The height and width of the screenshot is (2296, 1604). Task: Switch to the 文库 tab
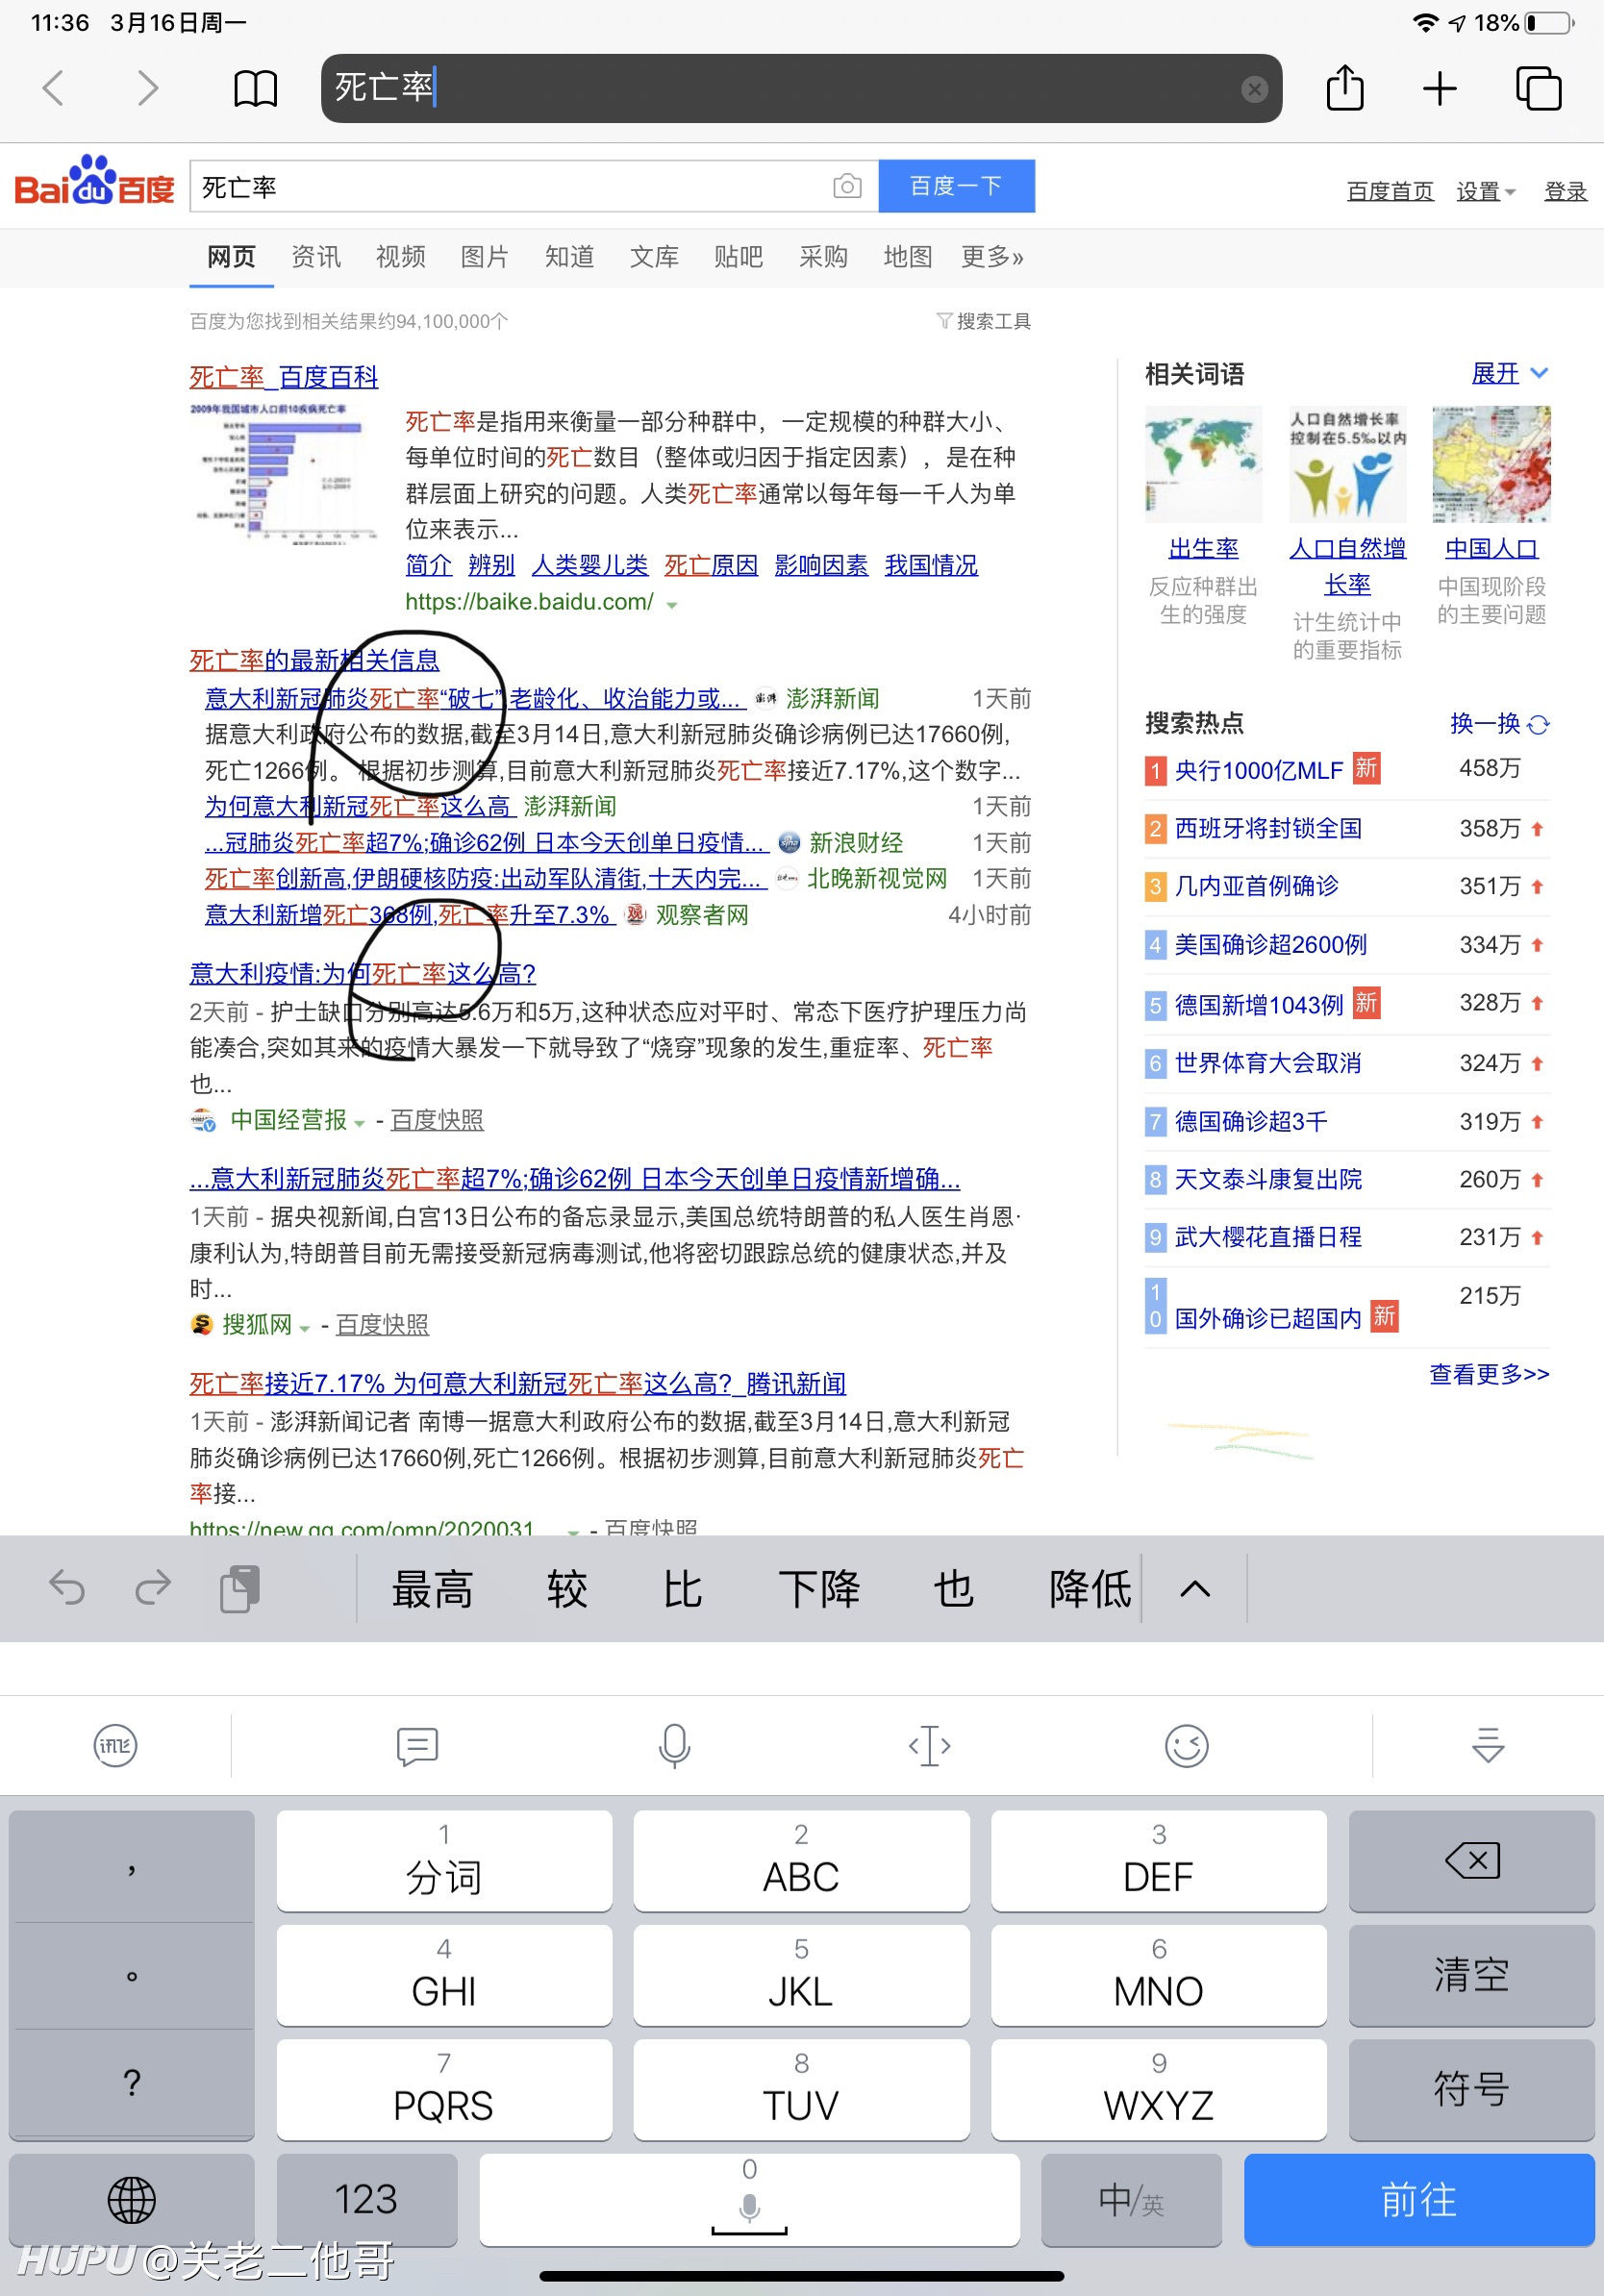[654, 257]
